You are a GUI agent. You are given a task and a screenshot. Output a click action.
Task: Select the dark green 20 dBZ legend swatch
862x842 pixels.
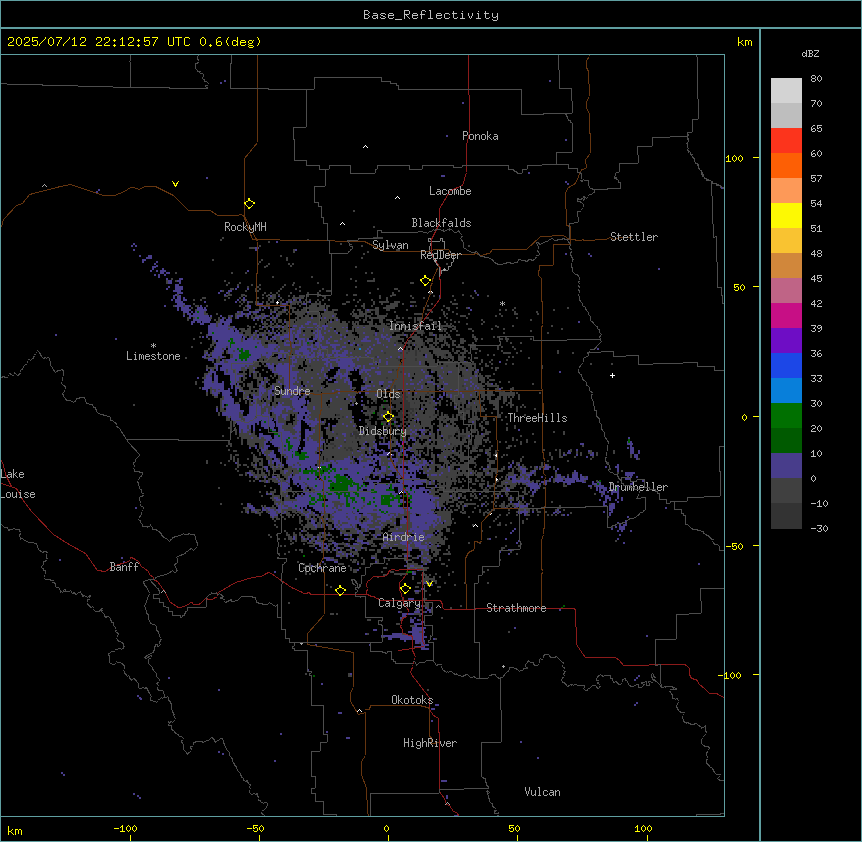[x=786, y=441]
